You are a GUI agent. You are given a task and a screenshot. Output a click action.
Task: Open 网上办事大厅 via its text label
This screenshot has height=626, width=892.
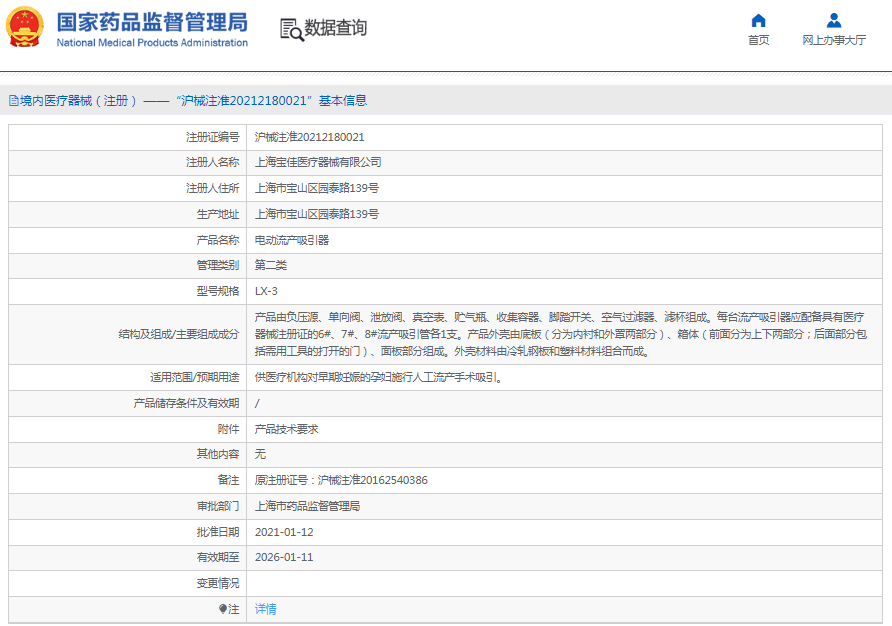833,41
